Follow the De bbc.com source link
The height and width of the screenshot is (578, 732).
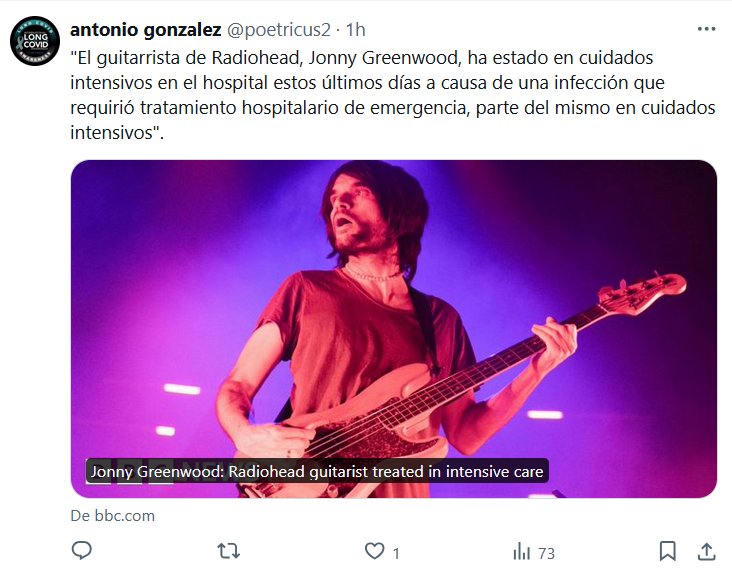[113, 516]
